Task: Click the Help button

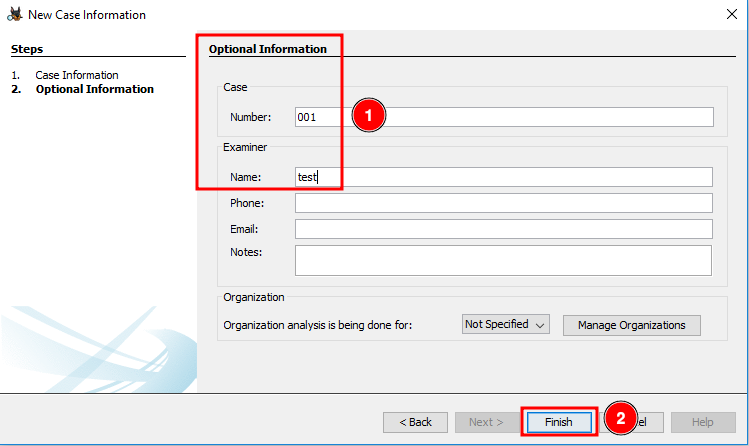Action: pos(703,422)
